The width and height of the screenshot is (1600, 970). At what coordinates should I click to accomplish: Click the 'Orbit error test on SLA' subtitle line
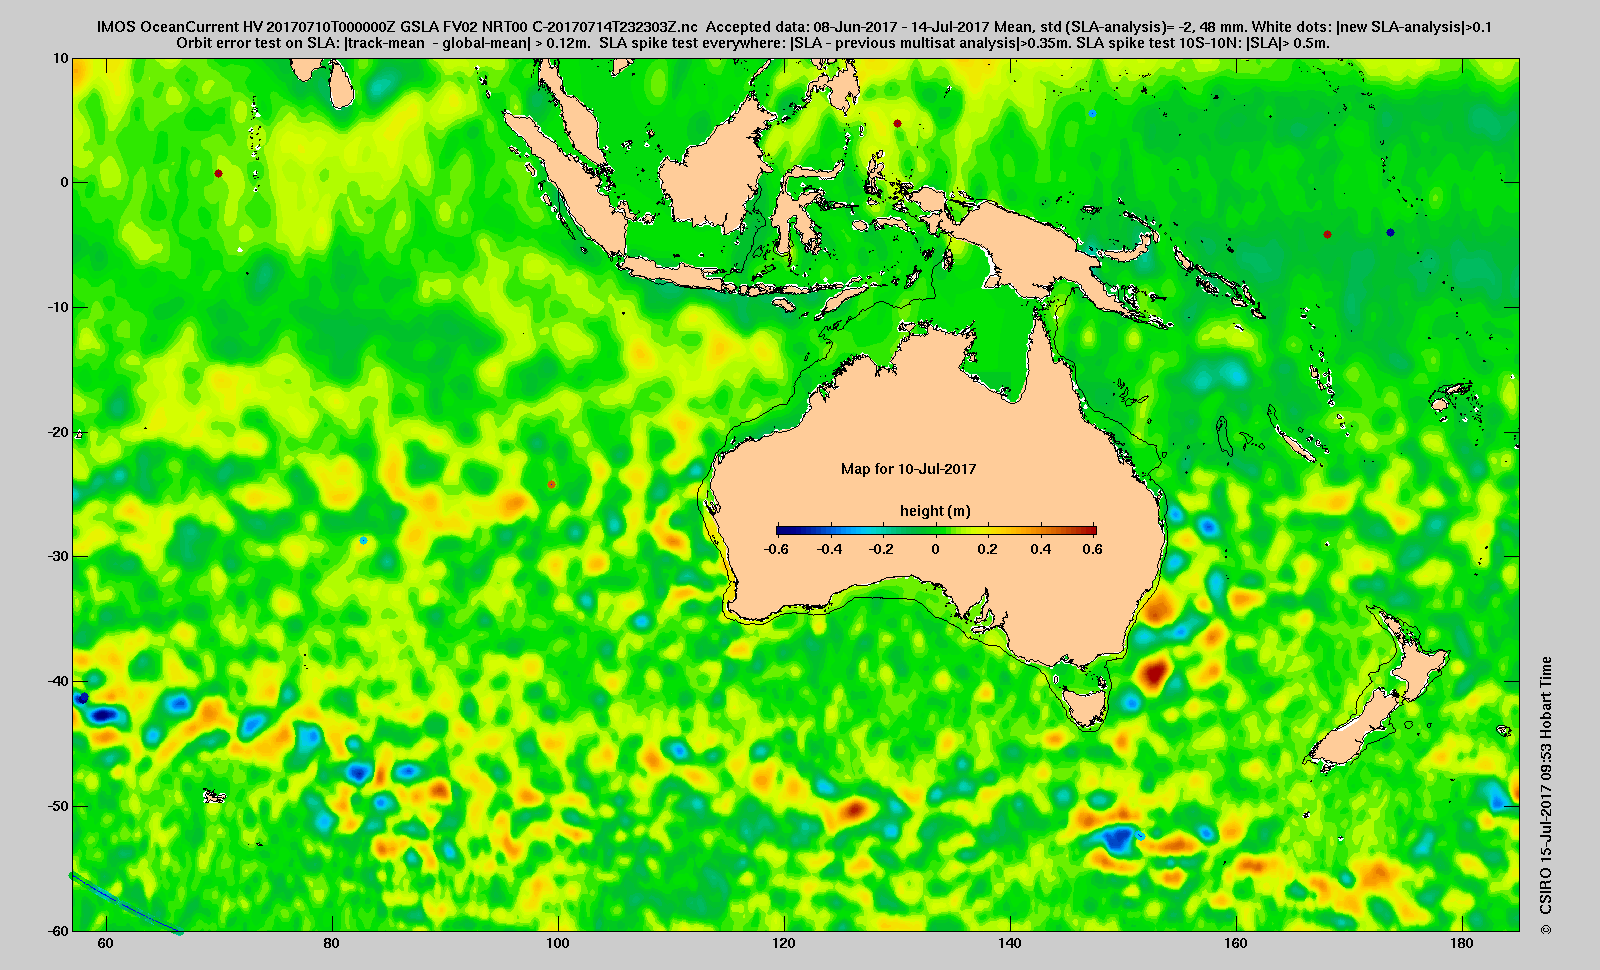[752, 43]
